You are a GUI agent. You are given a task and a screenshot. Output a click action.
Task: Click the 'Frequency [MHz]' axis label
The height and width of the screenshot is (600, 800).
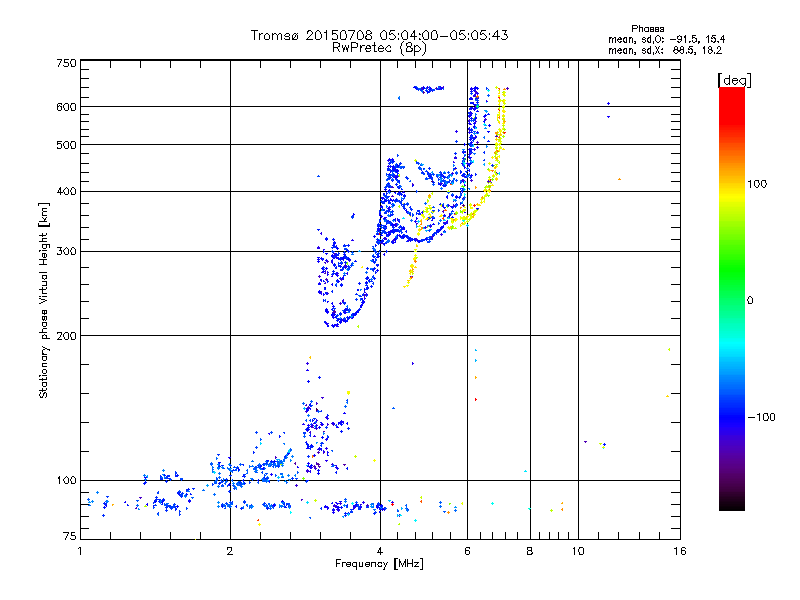379,564
